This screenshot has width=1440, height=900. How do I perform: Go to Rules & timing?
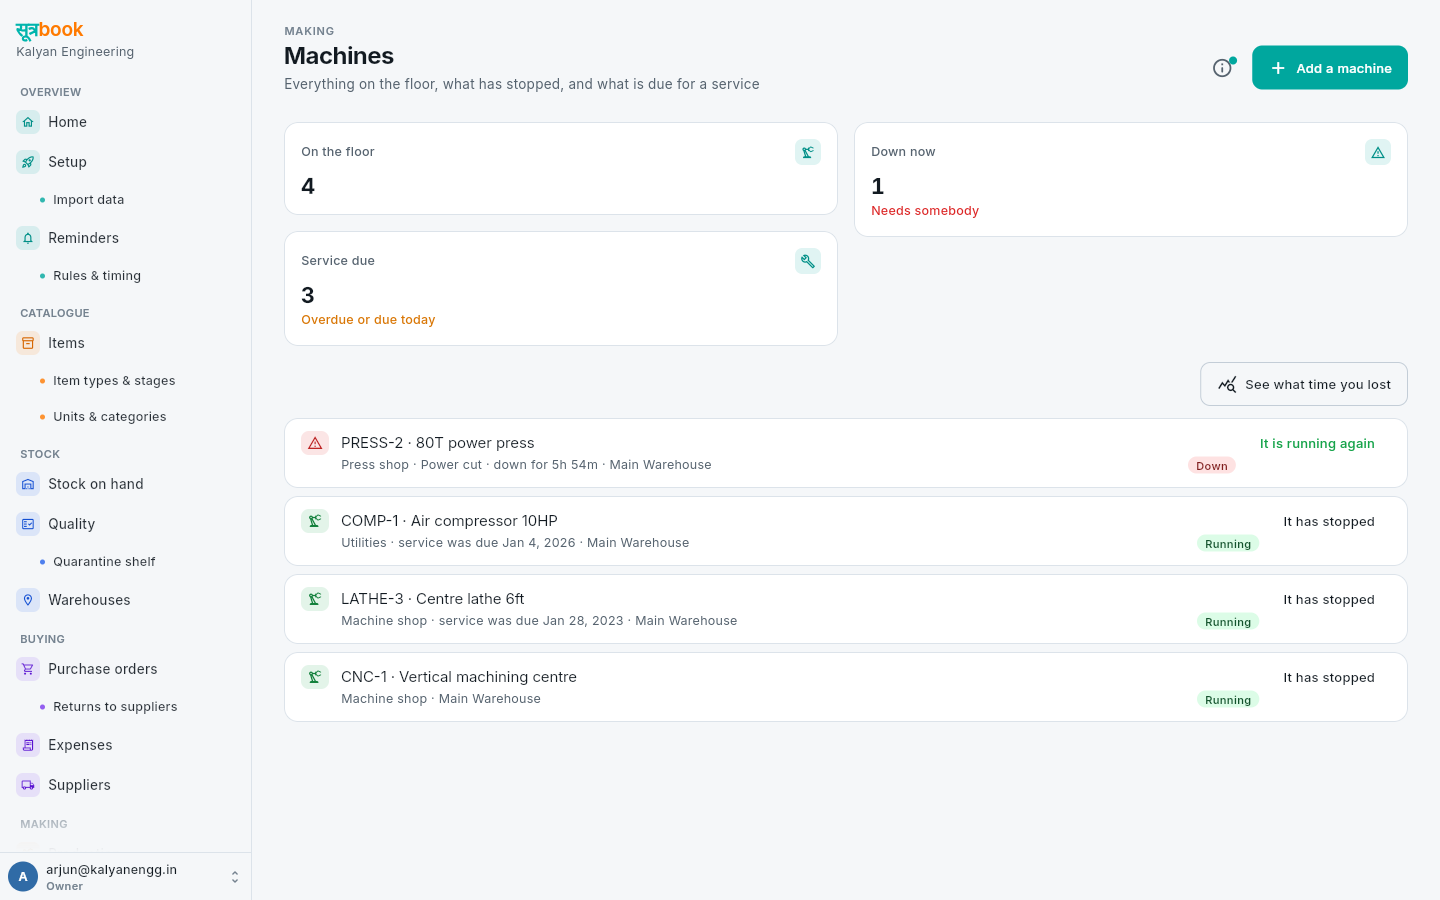click(x=97, y=276)
